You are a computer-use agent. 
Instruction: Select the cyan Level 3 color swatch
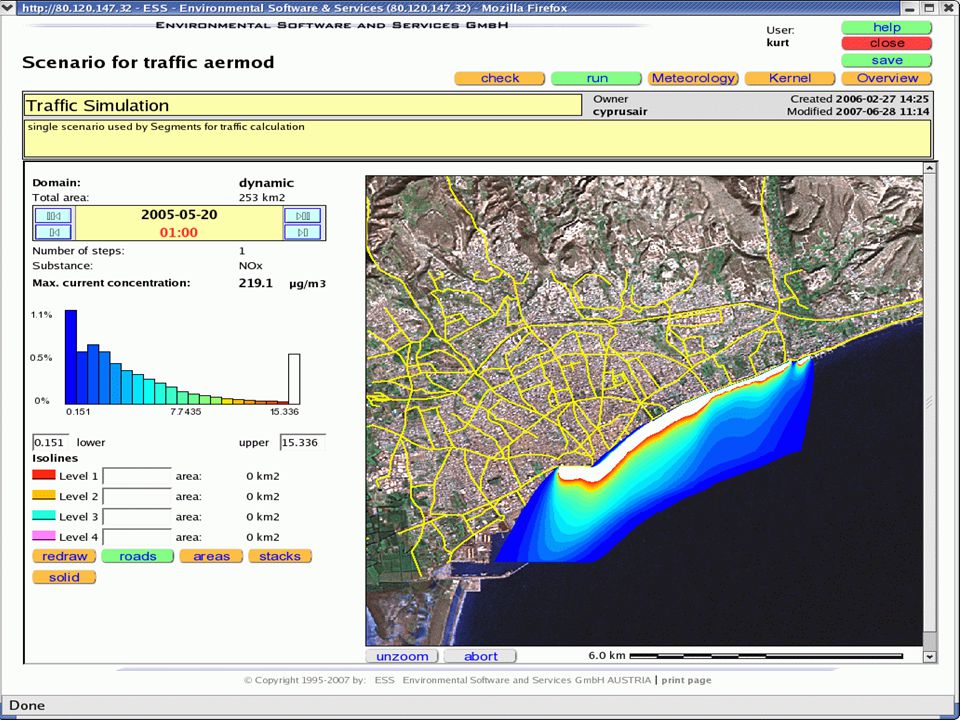click(43, 516)
